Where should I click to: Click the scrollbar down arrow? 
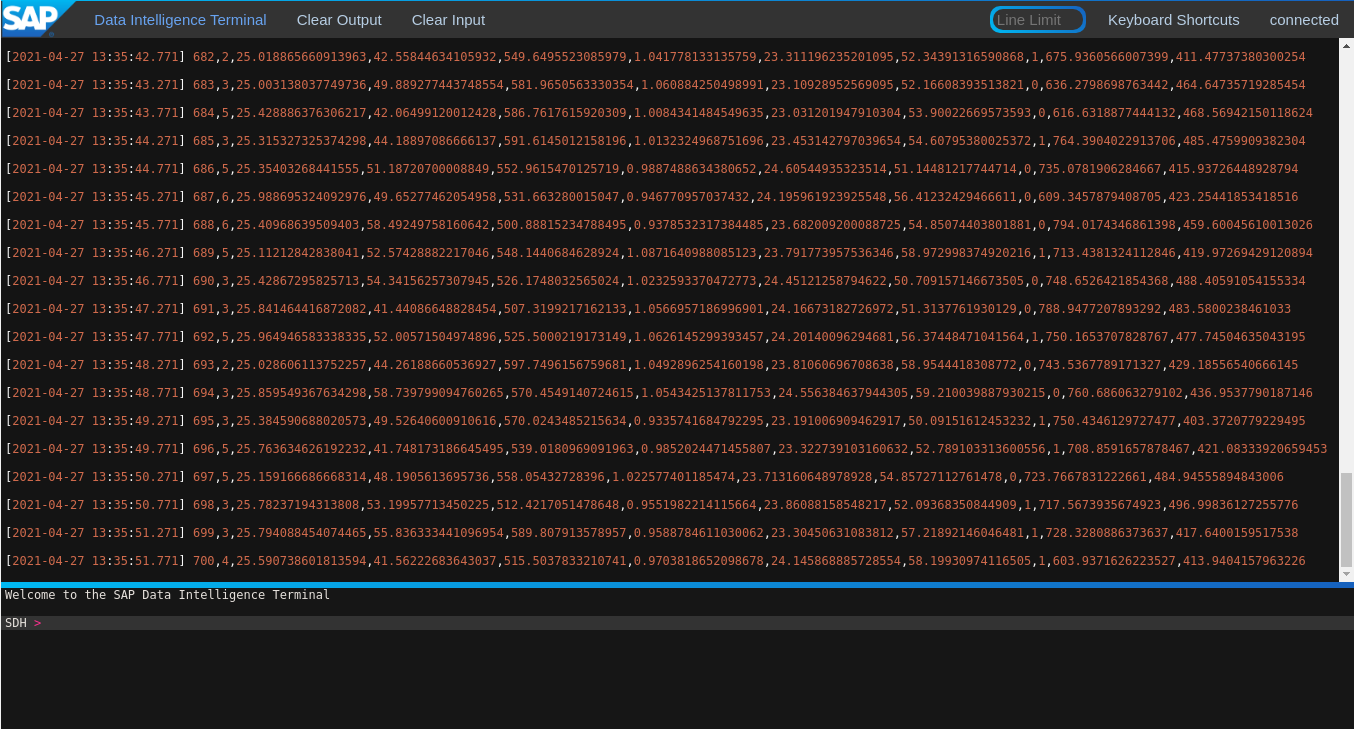[1345, 574]
